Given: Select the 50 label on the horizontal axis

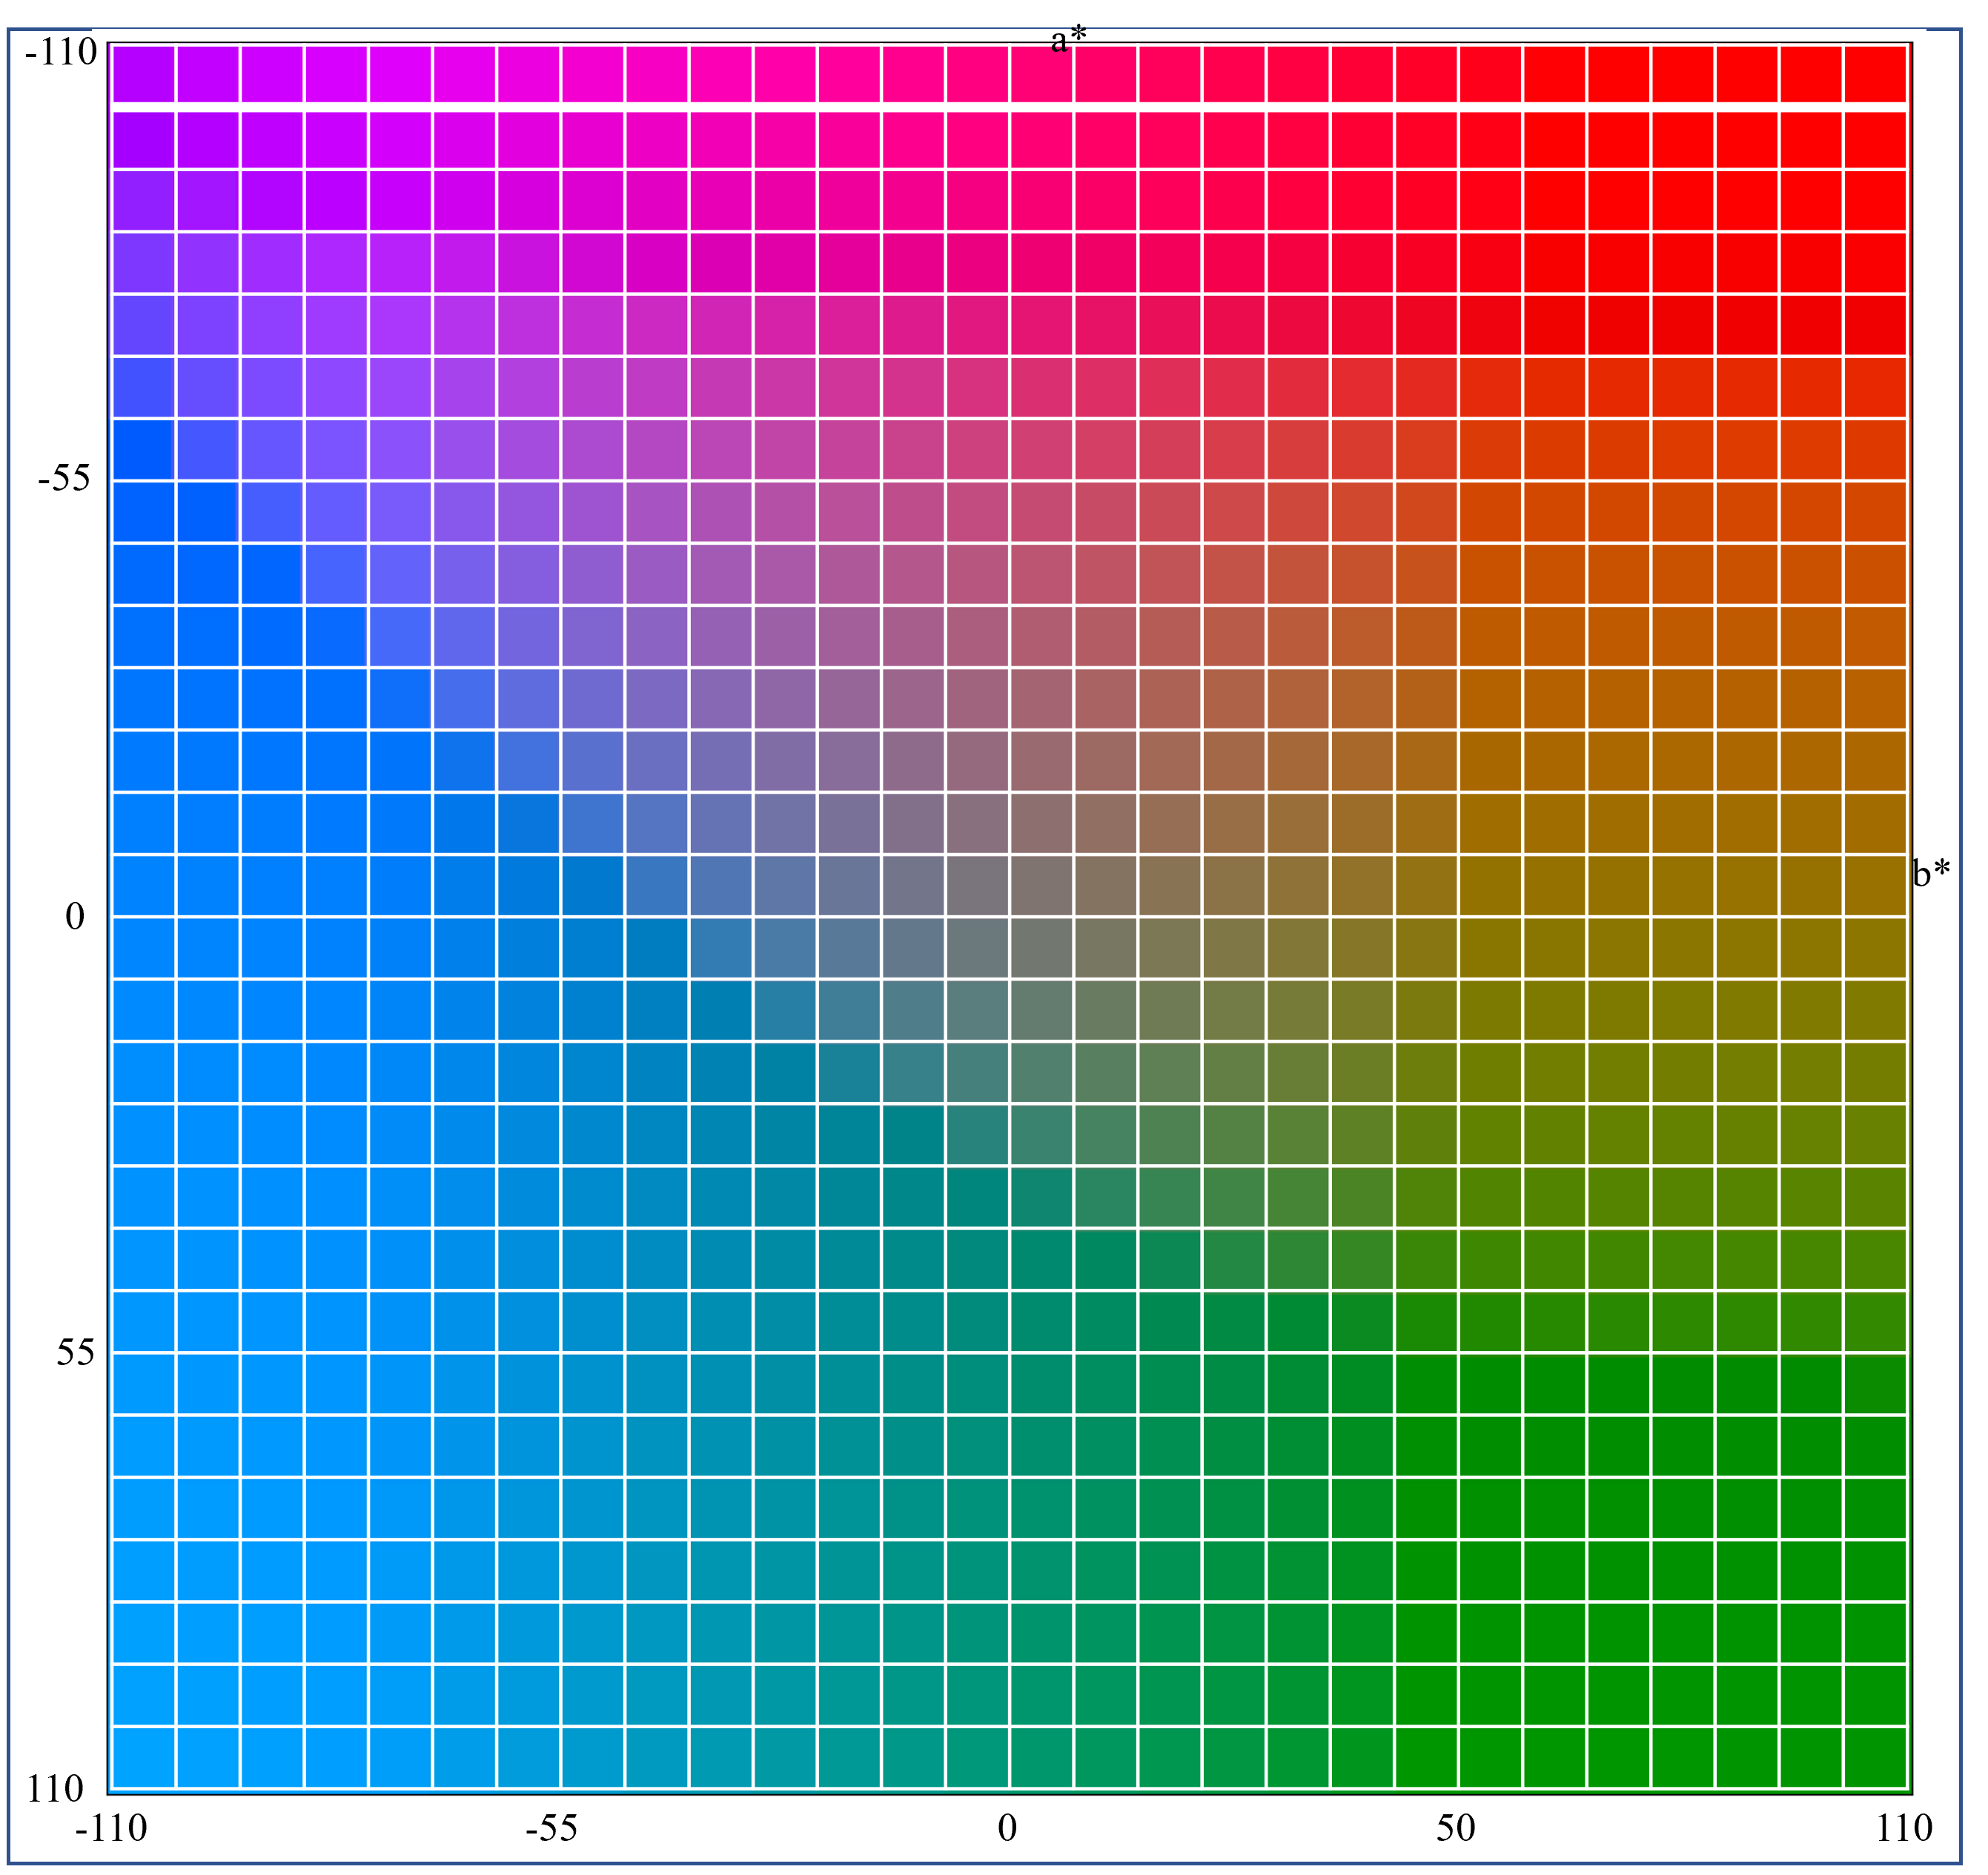Looking at the screenshot, I should coord(1455,1828).
